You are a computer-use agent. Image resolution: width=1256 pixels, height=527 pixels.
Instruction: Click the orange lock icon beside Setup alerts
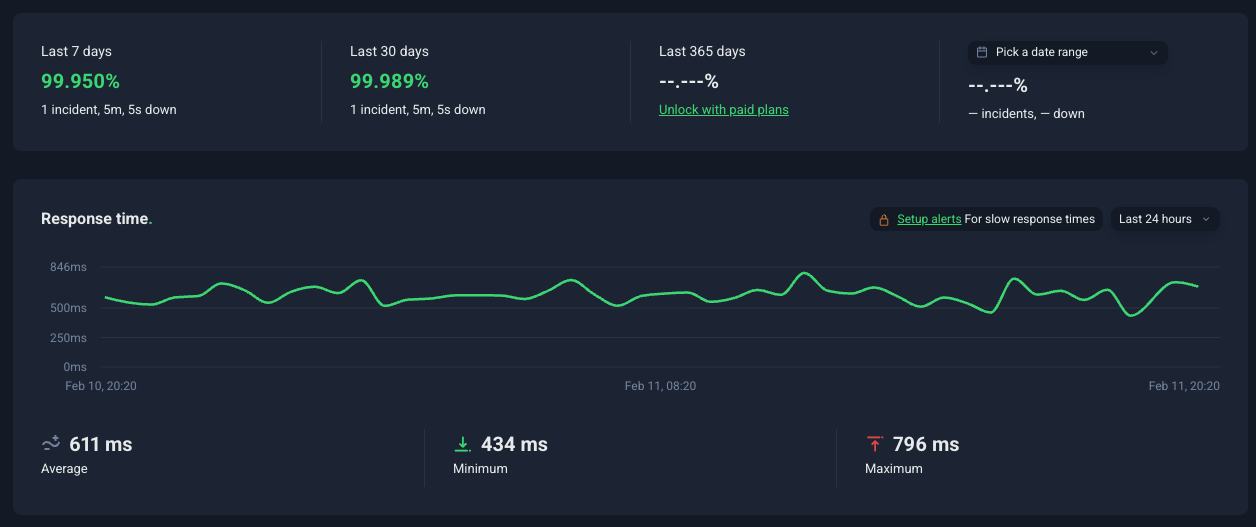click(x=884, y=219)
